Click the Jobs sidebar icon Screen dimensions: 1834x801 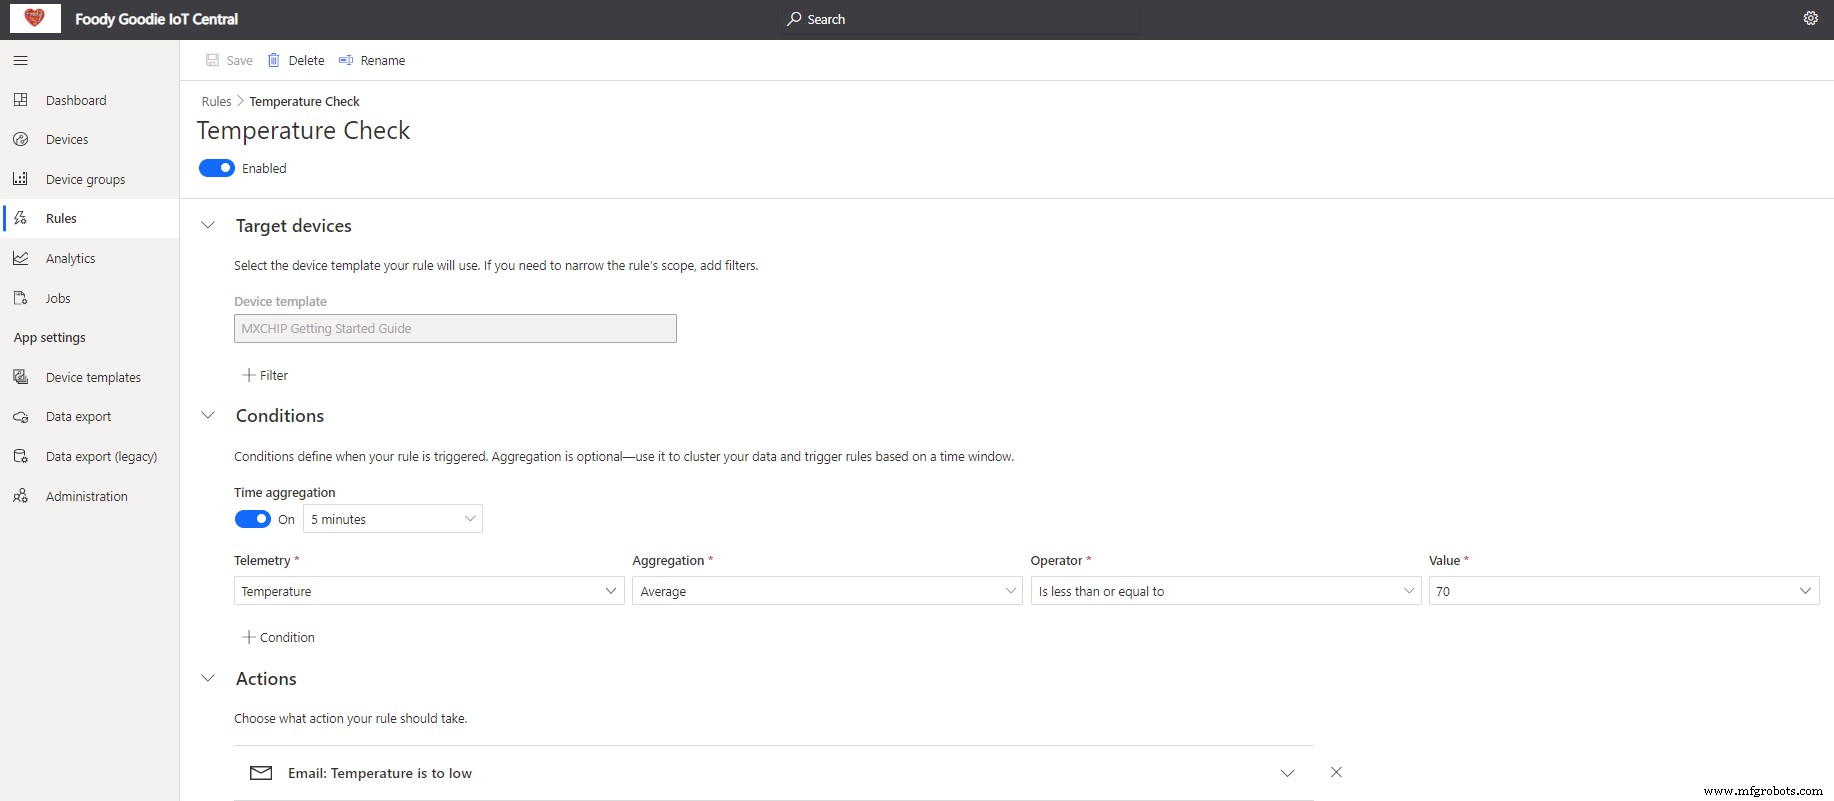click(x=20, y=298)
